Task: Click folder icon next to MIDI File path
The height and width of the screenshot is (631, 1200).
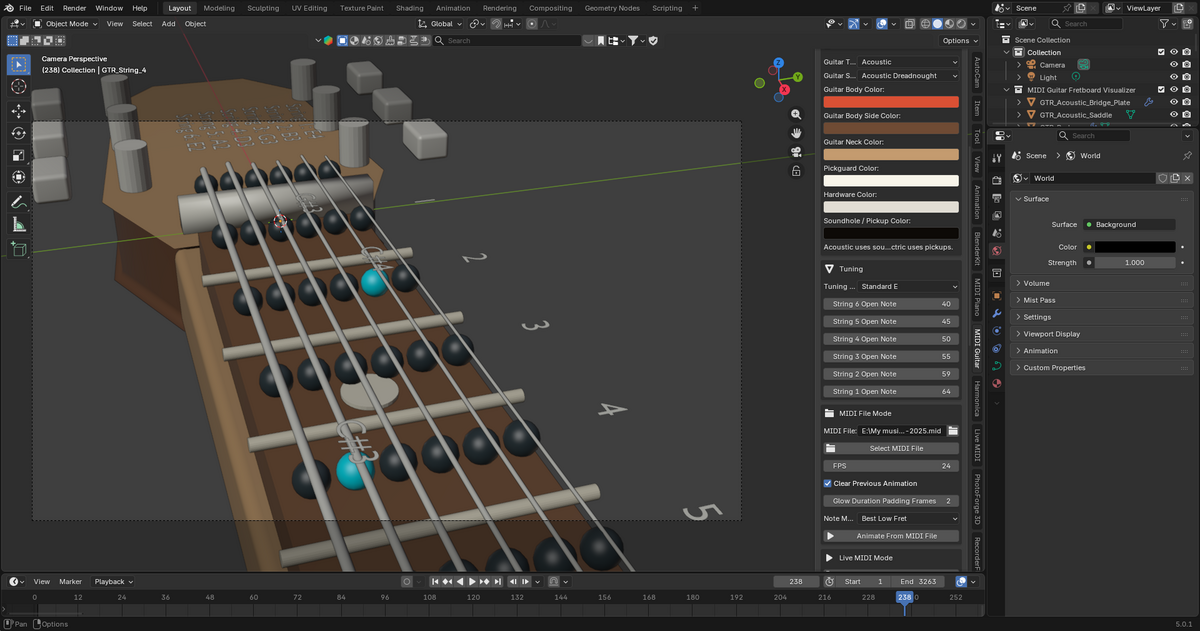Action: (x=953, y=431)
